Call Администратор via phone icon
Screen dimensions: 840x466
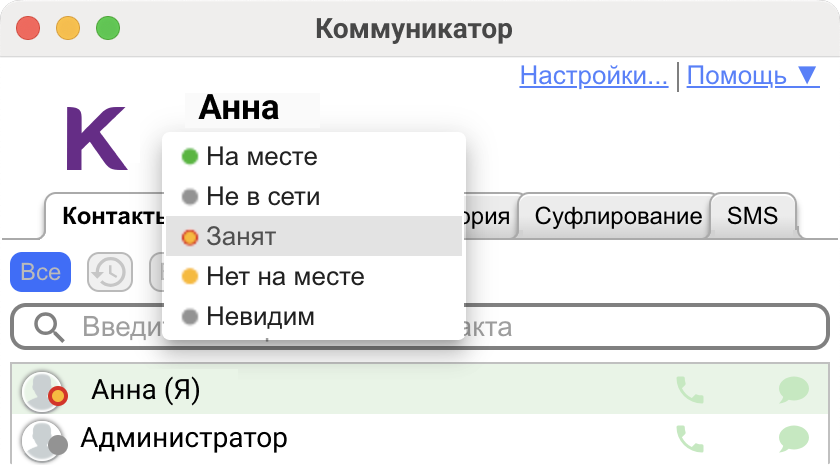pyautogui.click(x=689, y=439)
